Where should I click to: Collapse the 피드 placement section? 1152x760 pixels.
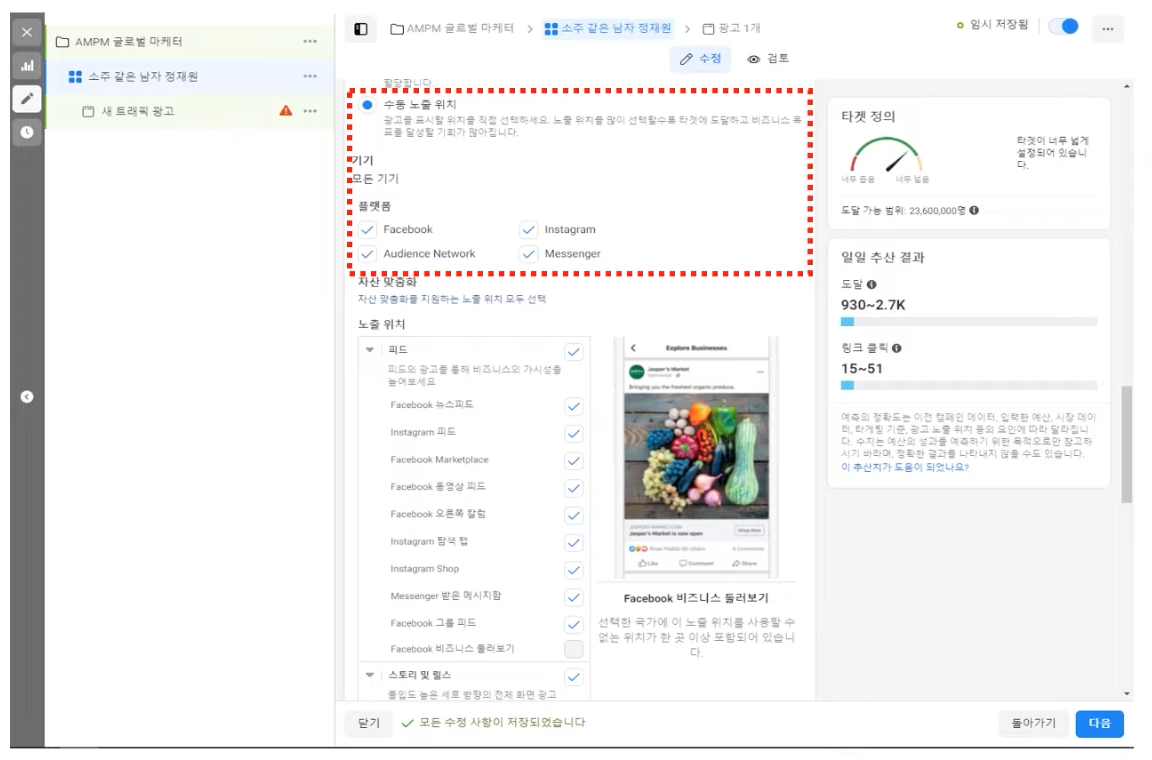click(370, 350)
